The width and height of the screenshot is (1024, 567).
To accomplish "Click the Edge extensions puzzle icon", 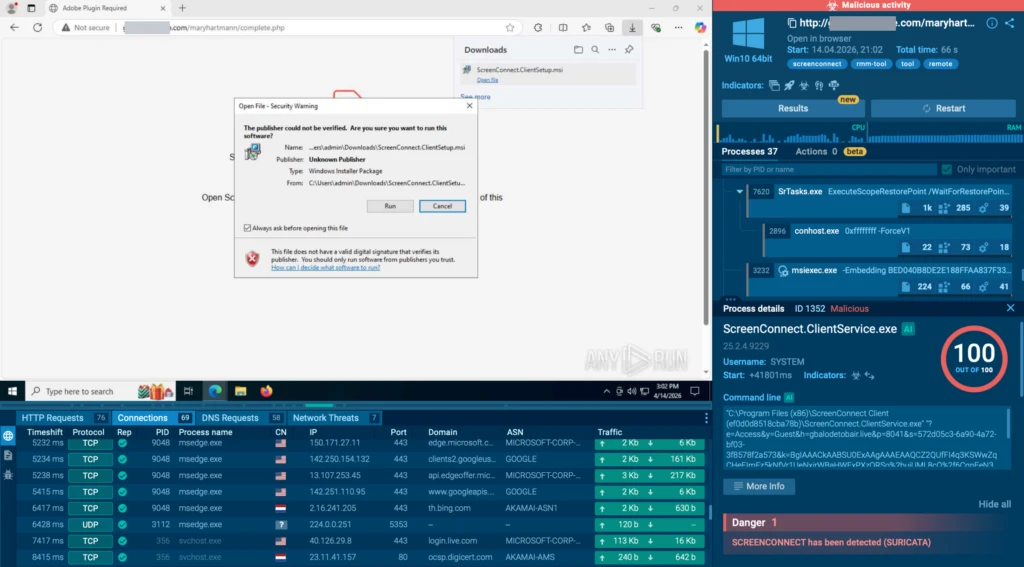I will 538,27.
